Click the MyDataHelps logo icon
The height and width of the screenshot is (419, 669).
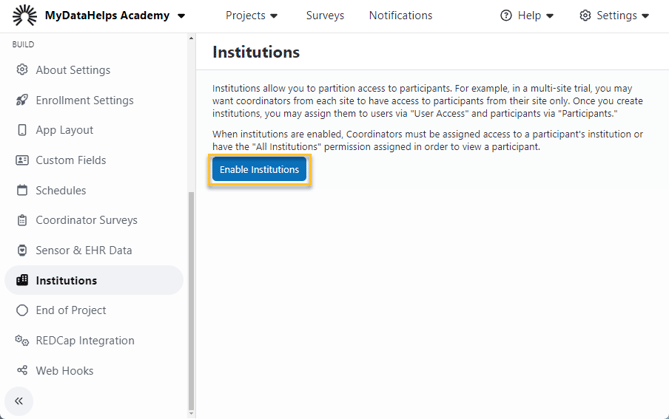coord(23,15)
